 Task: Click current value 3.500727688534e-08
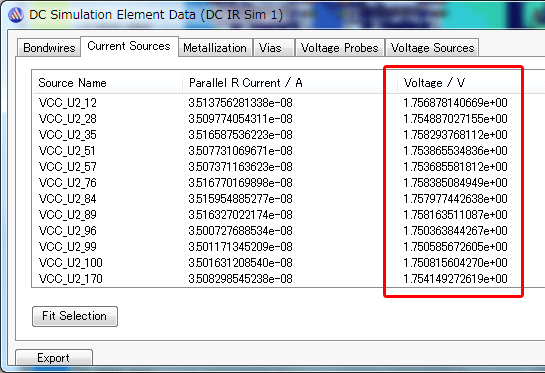click(241, 231)
